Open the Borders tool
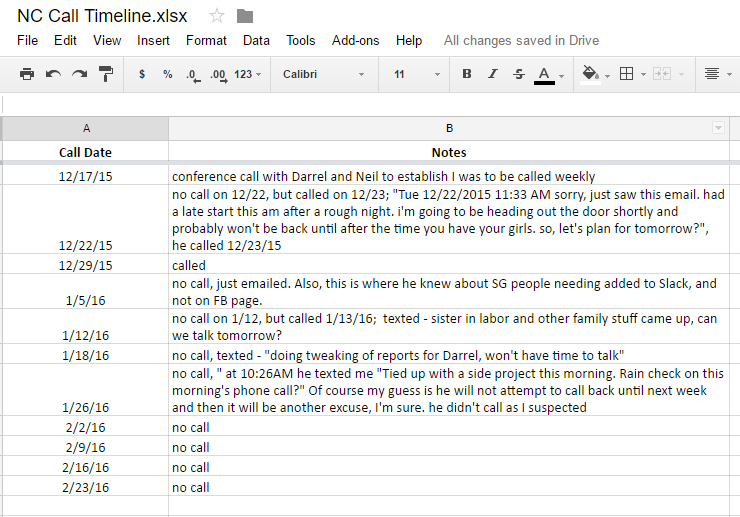Screen dimensions: 740x517 point(626,74)
